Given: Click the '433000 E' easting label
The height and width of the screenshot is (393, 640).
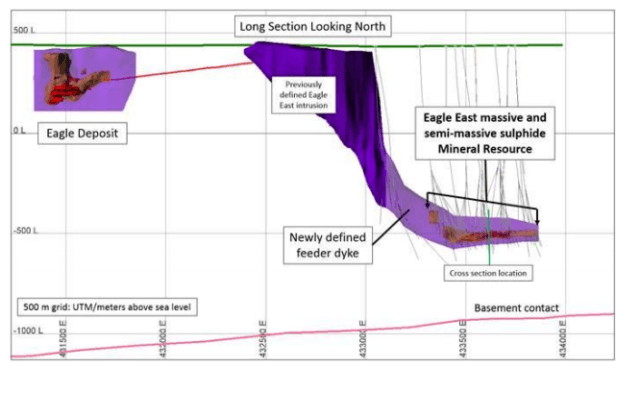Looking at the screenshot, I should coord(362,340).
